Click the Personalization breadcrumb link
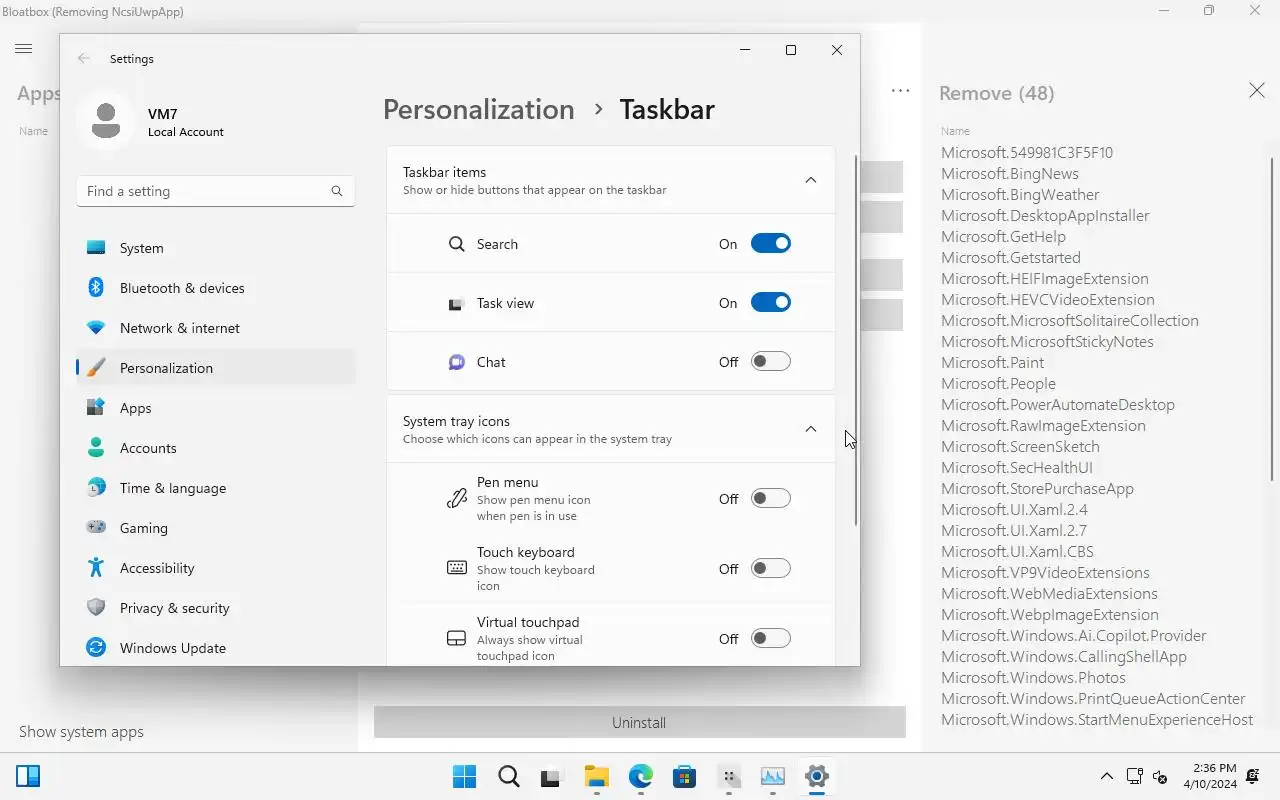Screen dimensions: 1280x800 pos(479,109)
